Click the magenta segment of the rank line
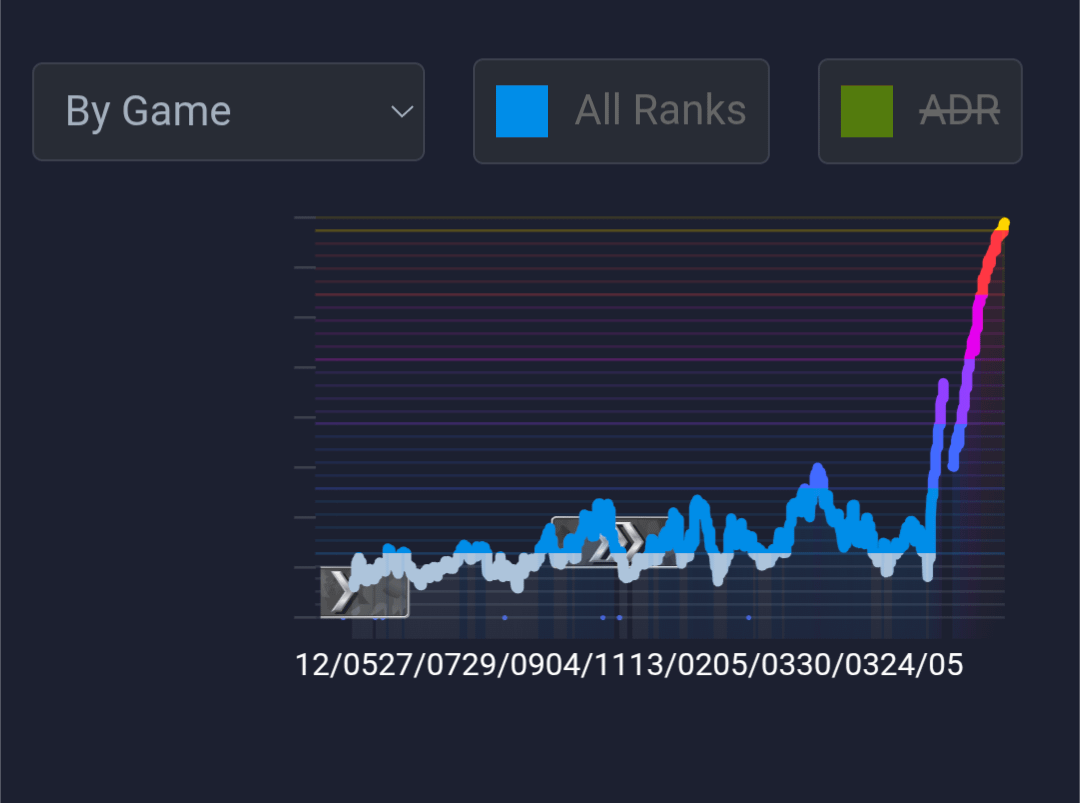This screenshot has height=803, width=1080. point(974,327)
